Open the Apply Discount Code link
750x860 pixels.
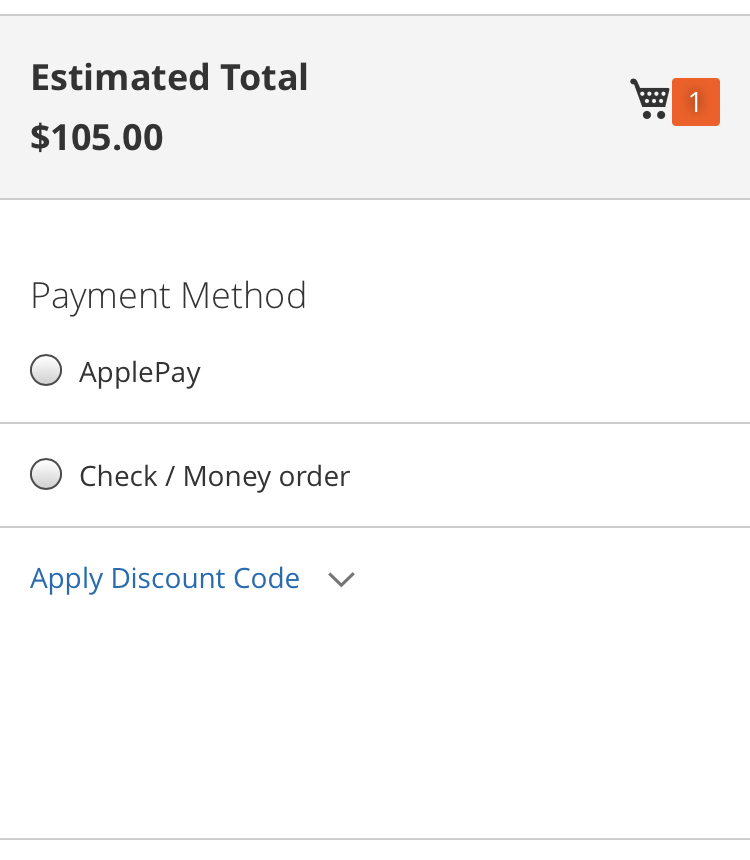point(165,579)
